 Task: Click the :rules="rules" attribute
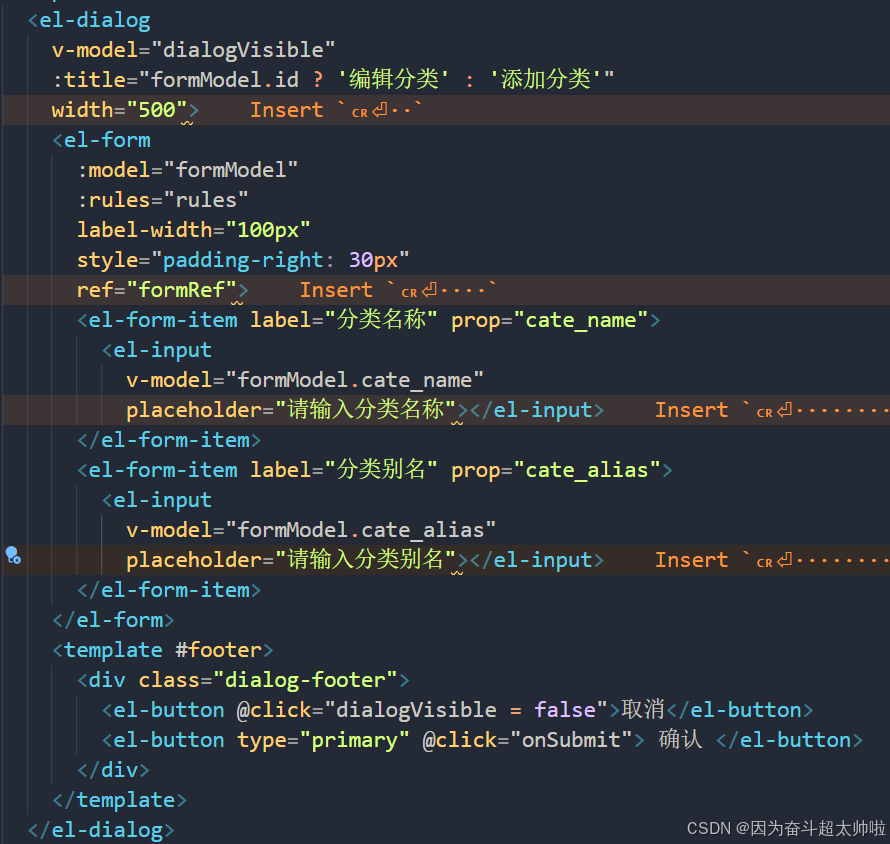tap(163, 200)
